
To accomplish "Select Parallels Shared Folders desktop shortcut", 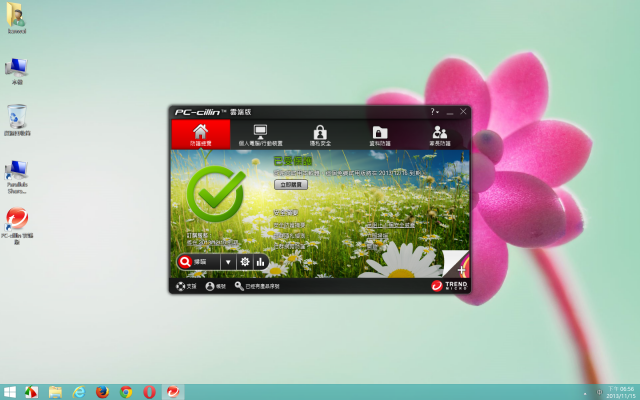I will pyautogui.click(x=17, y=177).
